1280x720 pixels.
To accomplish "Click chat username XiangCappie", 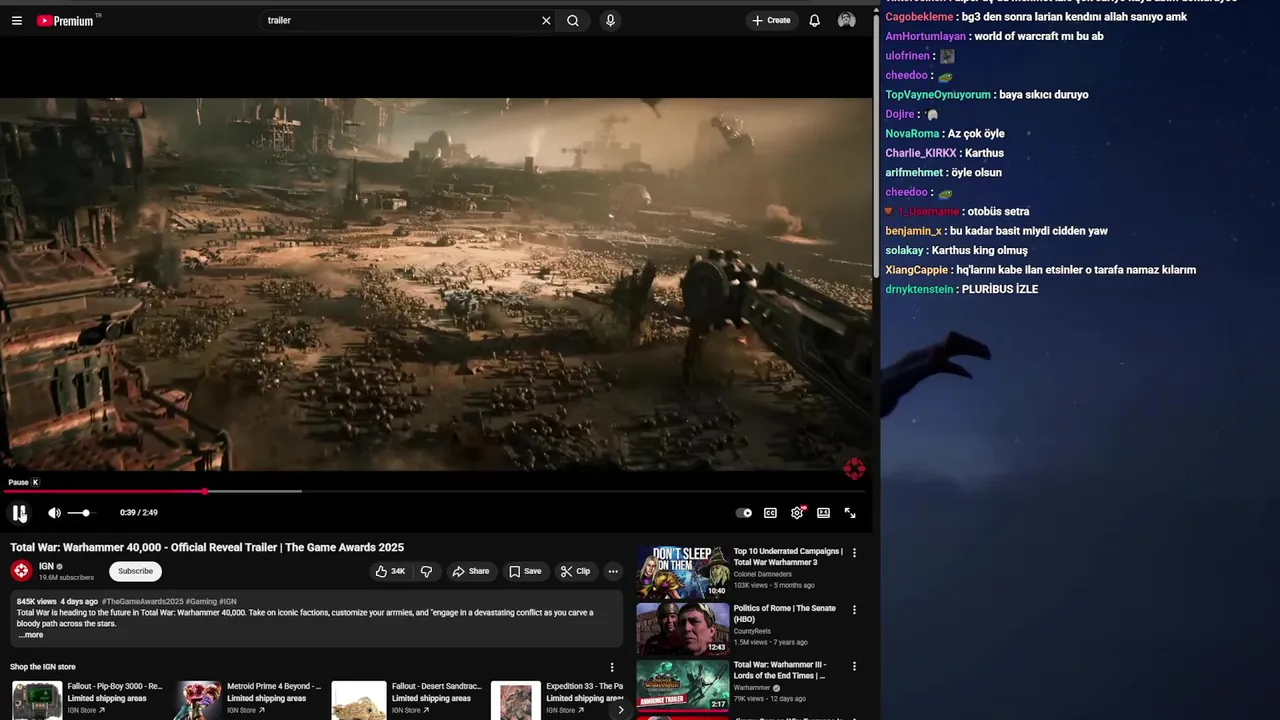I will [916, 270].
